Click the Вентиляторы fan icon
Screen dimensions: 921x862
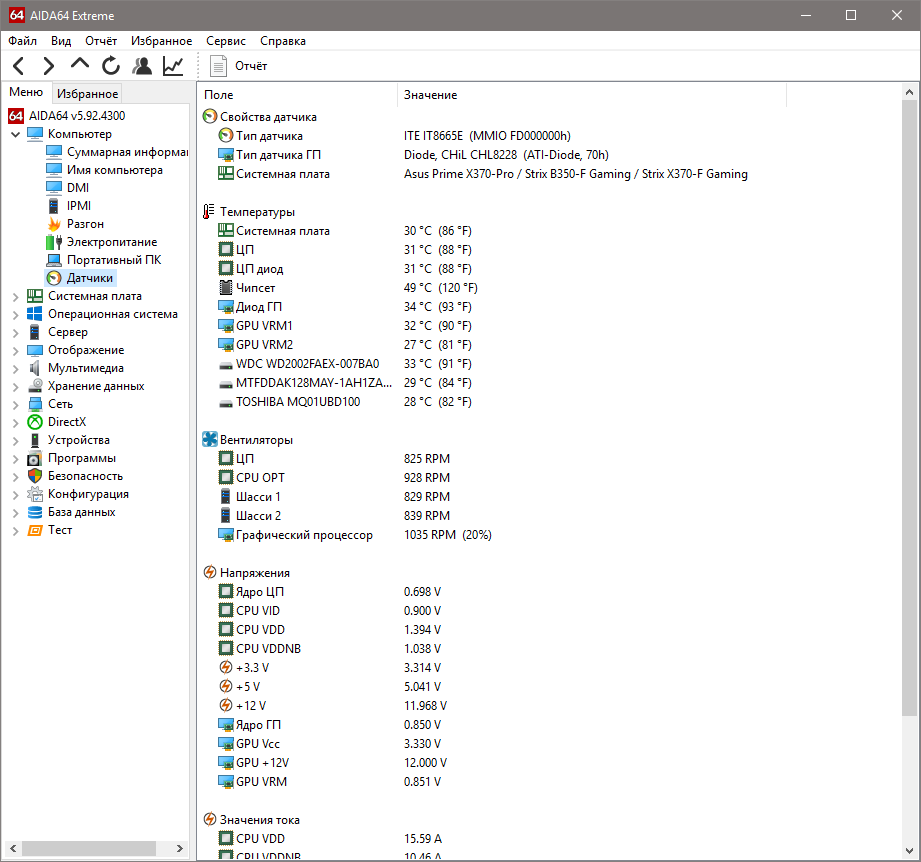[209, 439]
